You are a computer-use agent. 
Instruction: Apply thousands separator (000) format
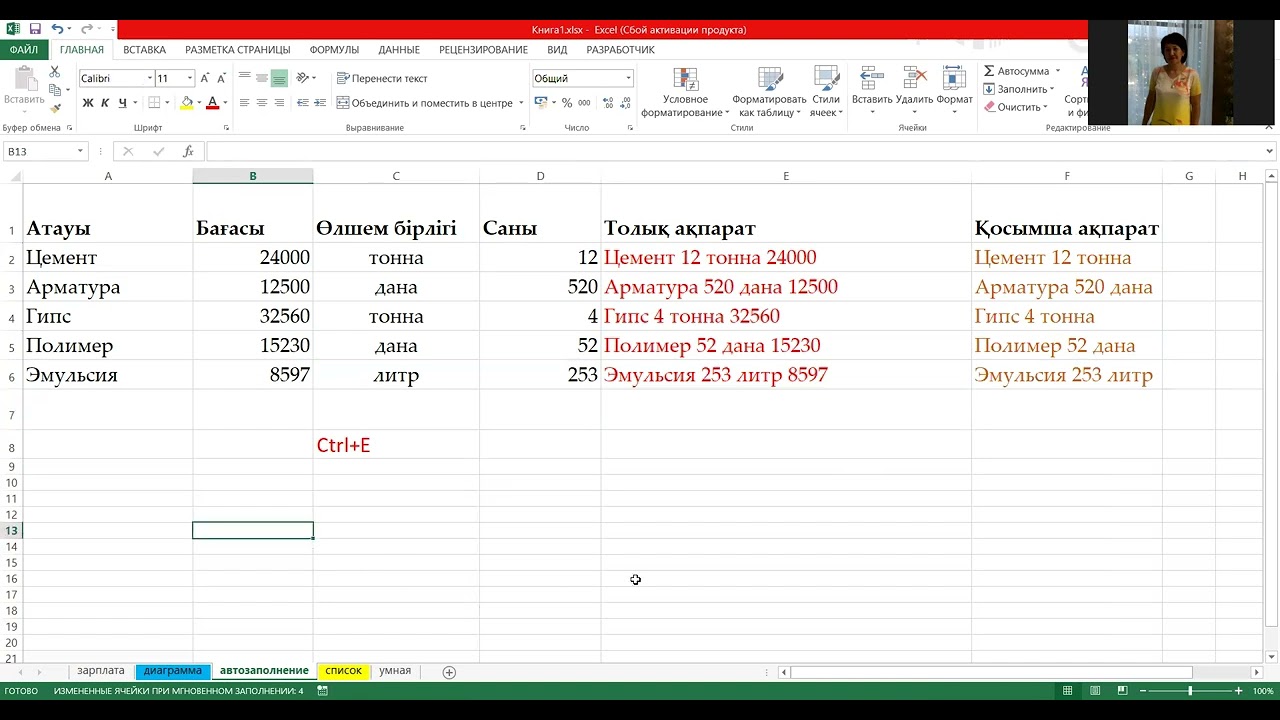click(585, 103)
